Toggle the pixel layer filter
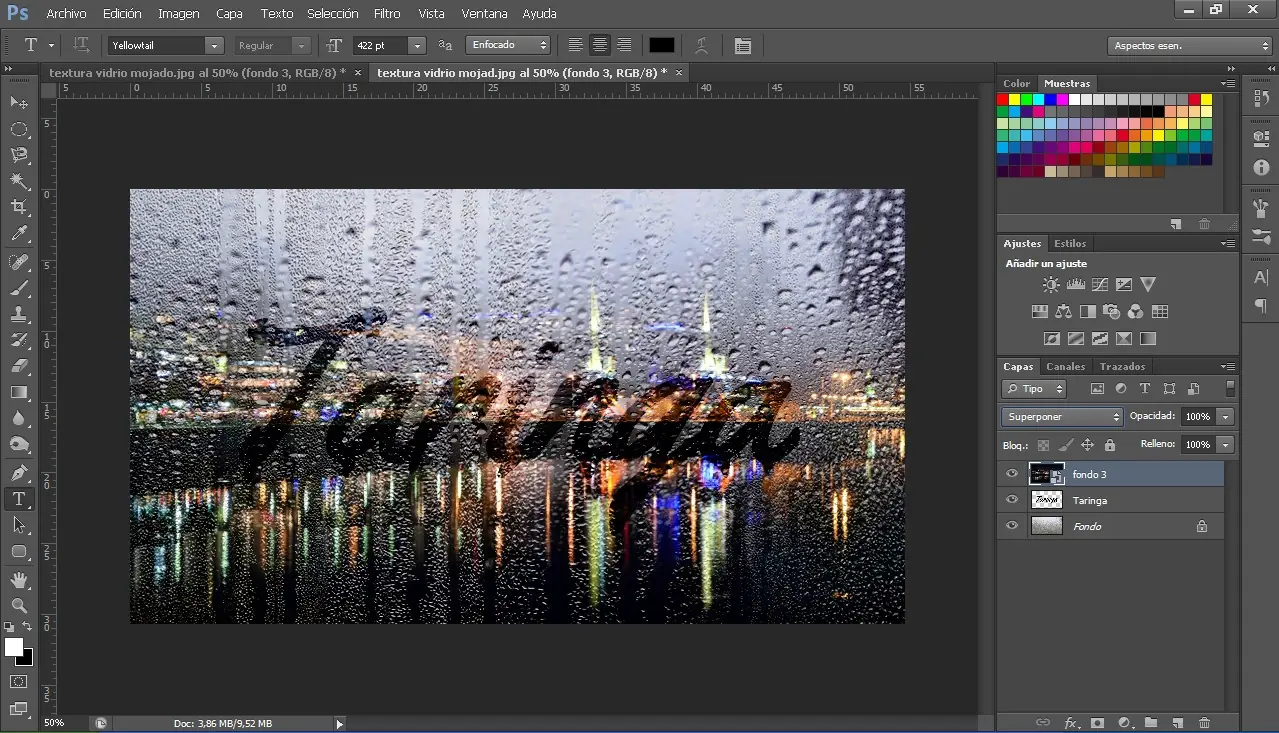This screenshot has height=733, width=1279. tap(1097, 389)
